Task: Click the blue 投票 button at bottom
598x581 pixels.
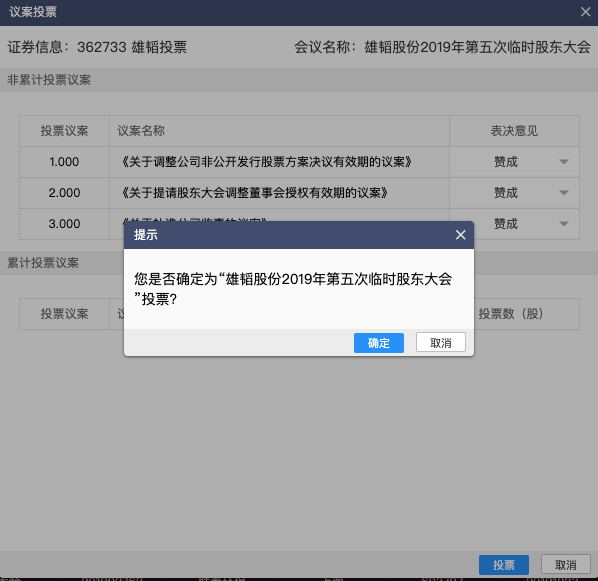Action: [x=504, y=565]
